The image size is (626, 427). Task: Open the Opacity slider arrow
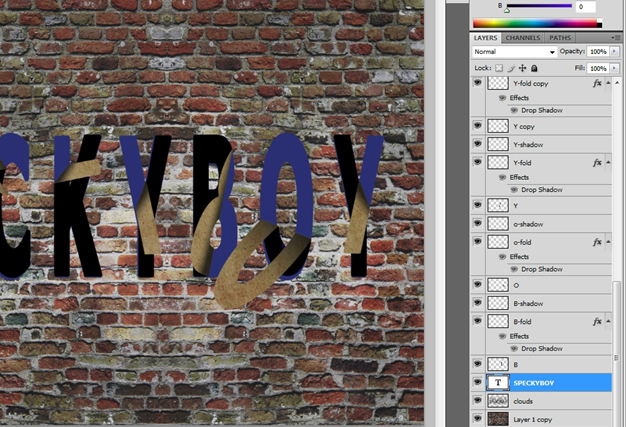coord(614,51)
